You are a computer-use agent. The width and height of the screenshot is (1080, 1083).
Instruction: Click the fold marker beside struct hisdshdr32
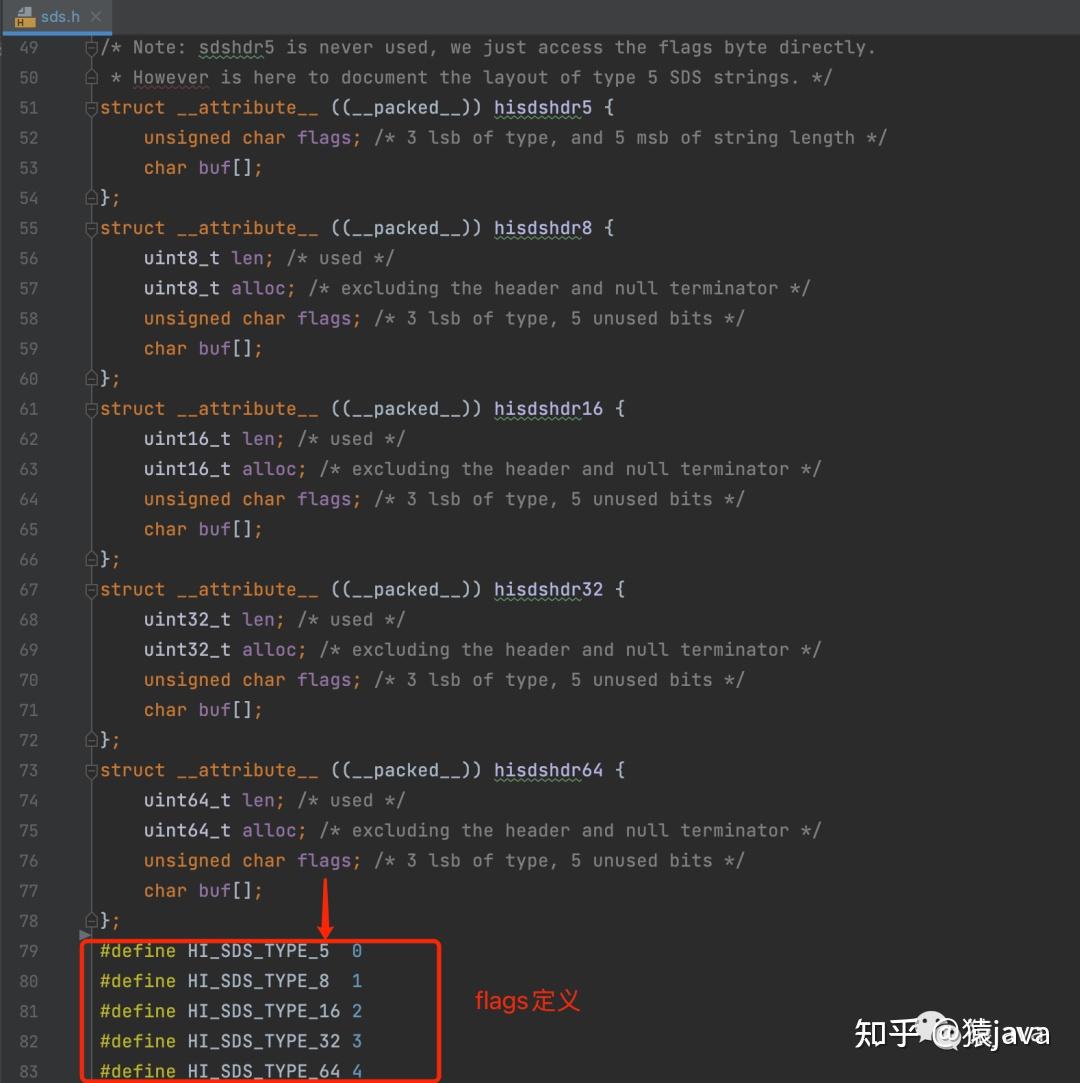tap(90, 589)
